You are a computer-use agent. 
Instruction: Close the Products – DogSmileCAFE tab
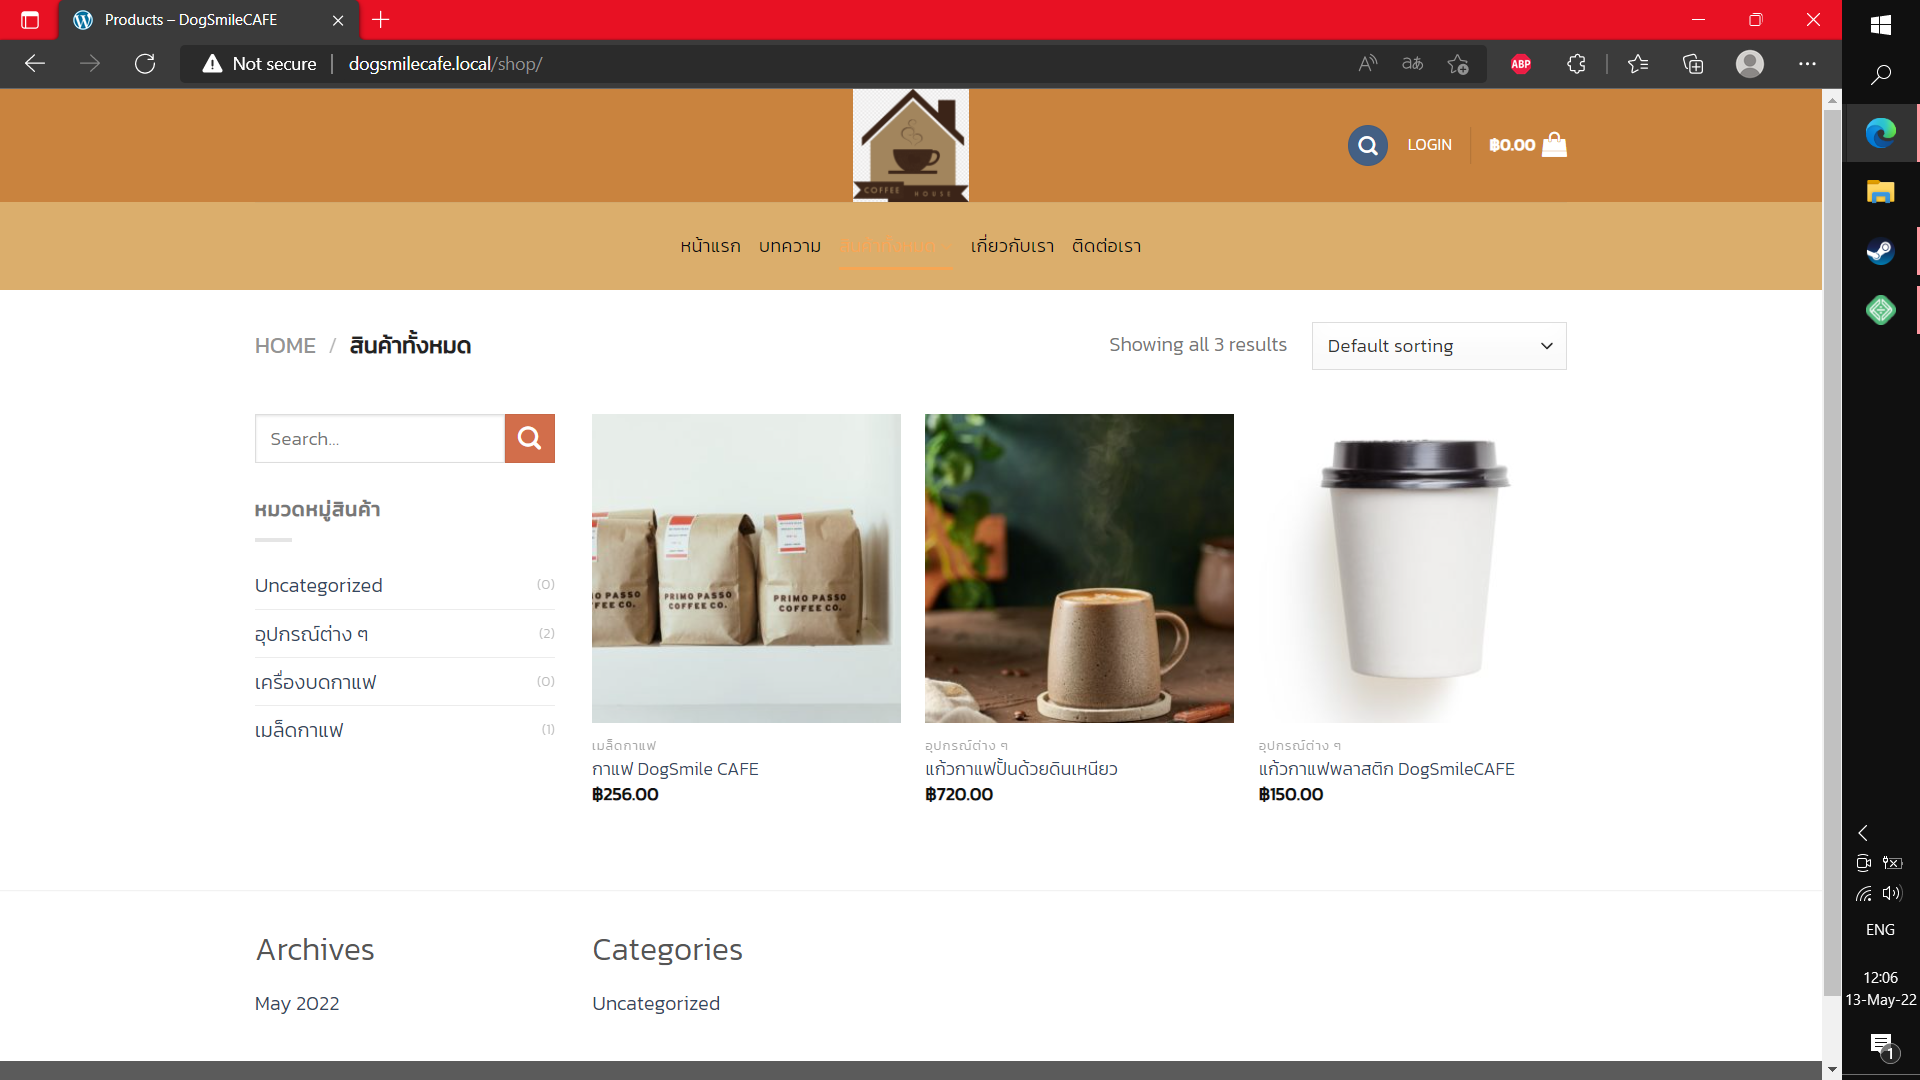(338, 20)
